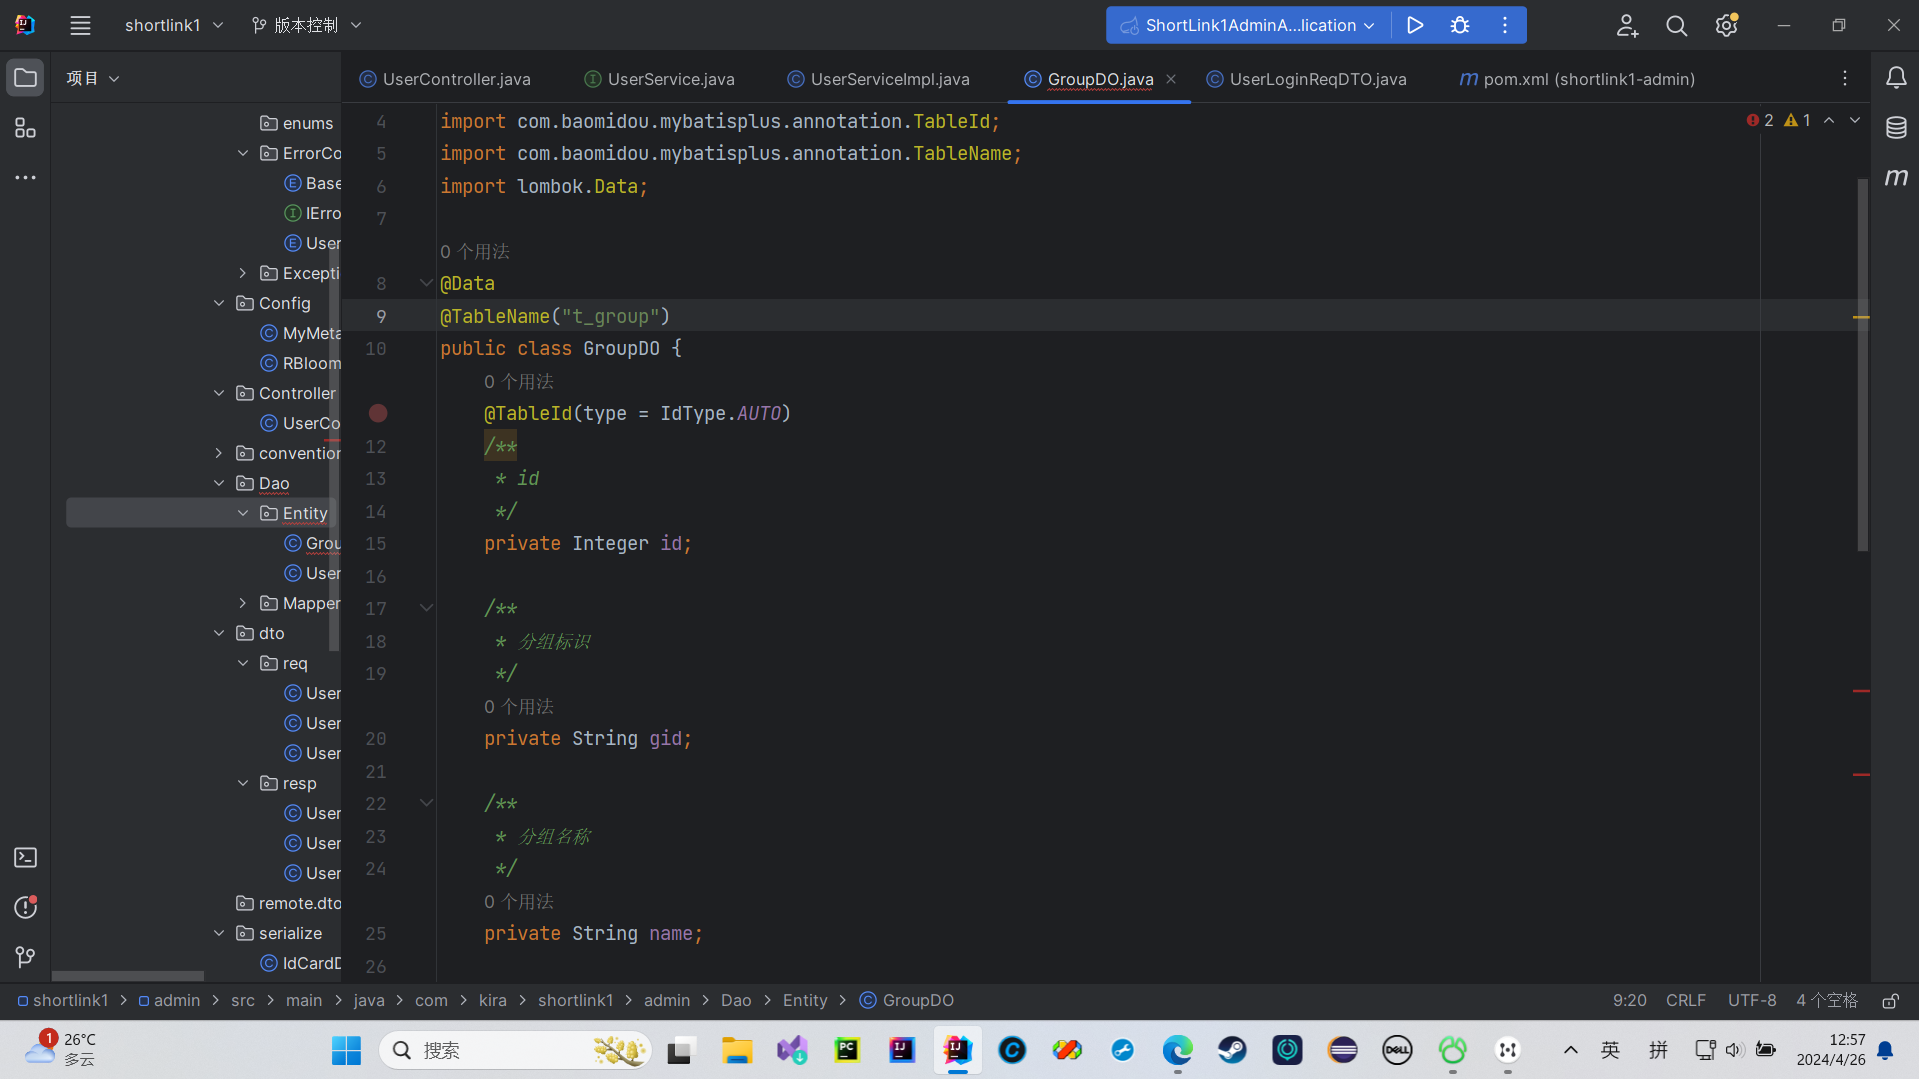Go to next highlighted error arrow

point(1855,120)
